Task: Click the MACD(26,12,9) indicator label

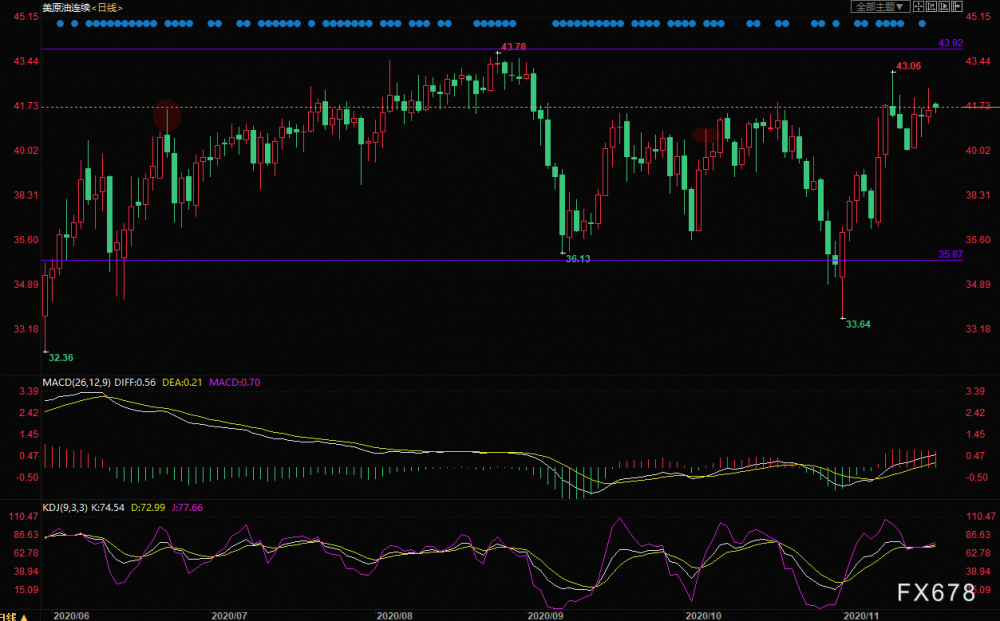Action: pos(77,383)
